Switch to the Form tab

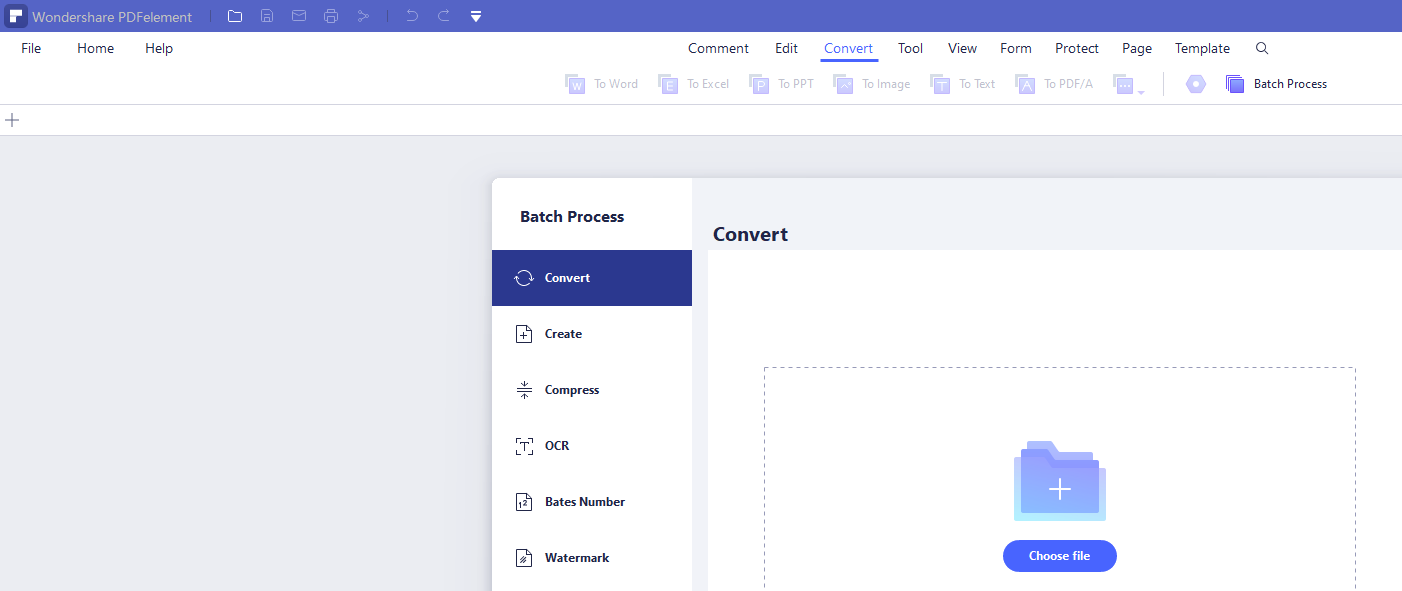(x=1016, y=48)
